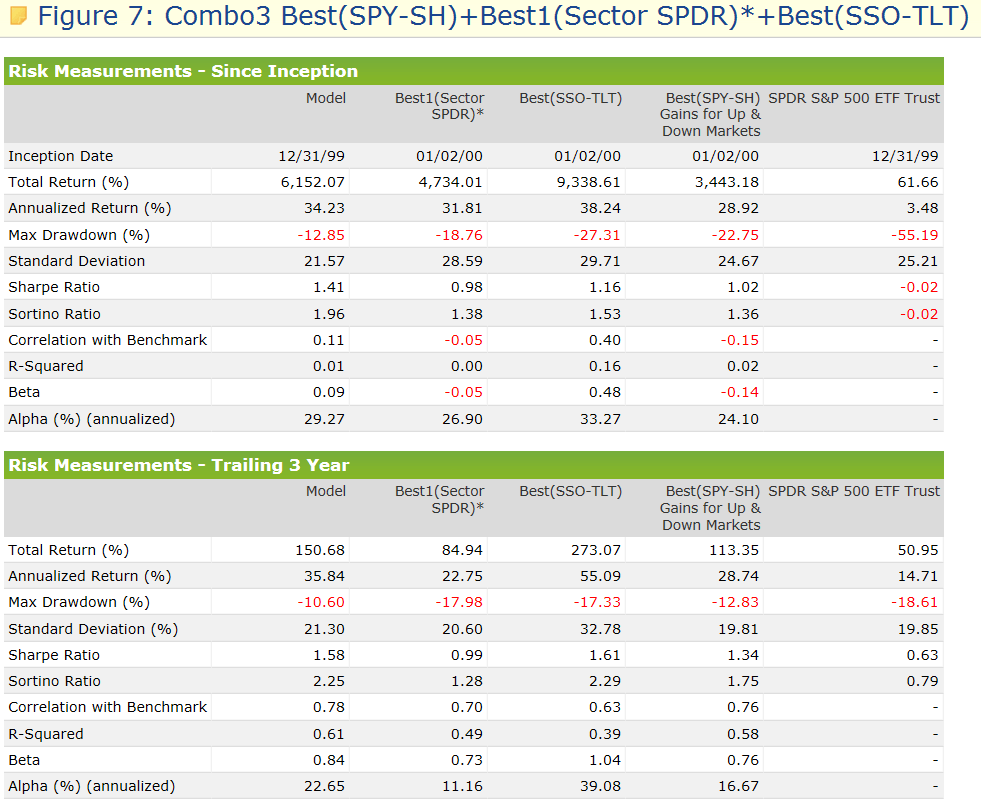Image resolution: width=981 pixels, height=807 pixels.
Task: Click red Max Drawdown value -17.33
Action: (x=597, y=602)
